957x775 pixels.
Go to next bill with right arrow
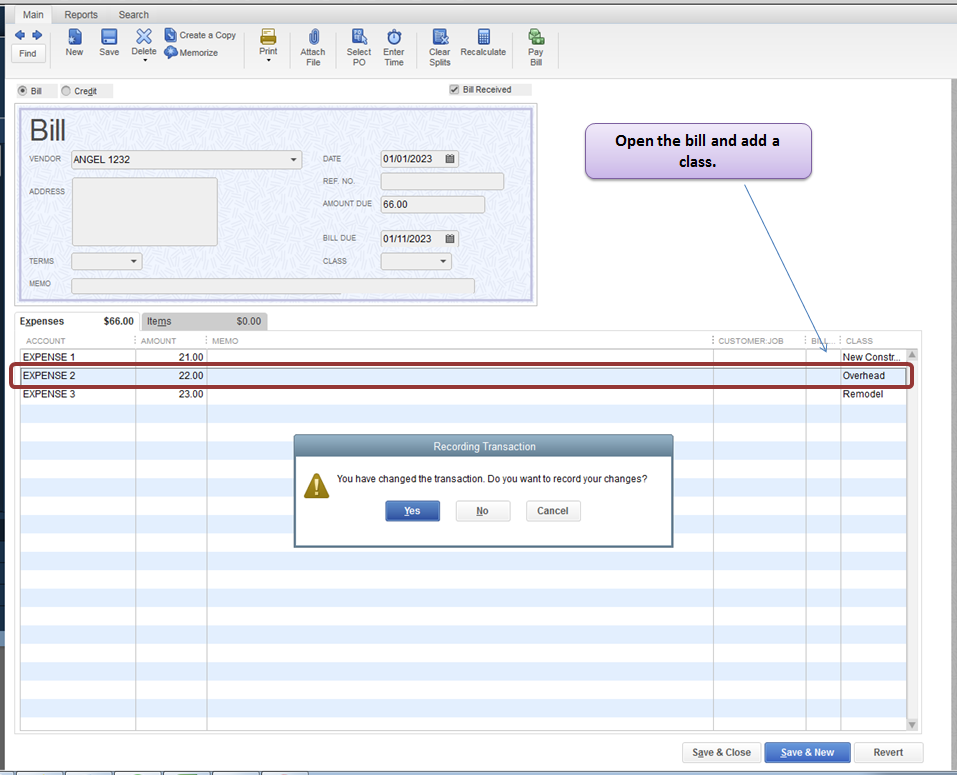tap(37, 35)
